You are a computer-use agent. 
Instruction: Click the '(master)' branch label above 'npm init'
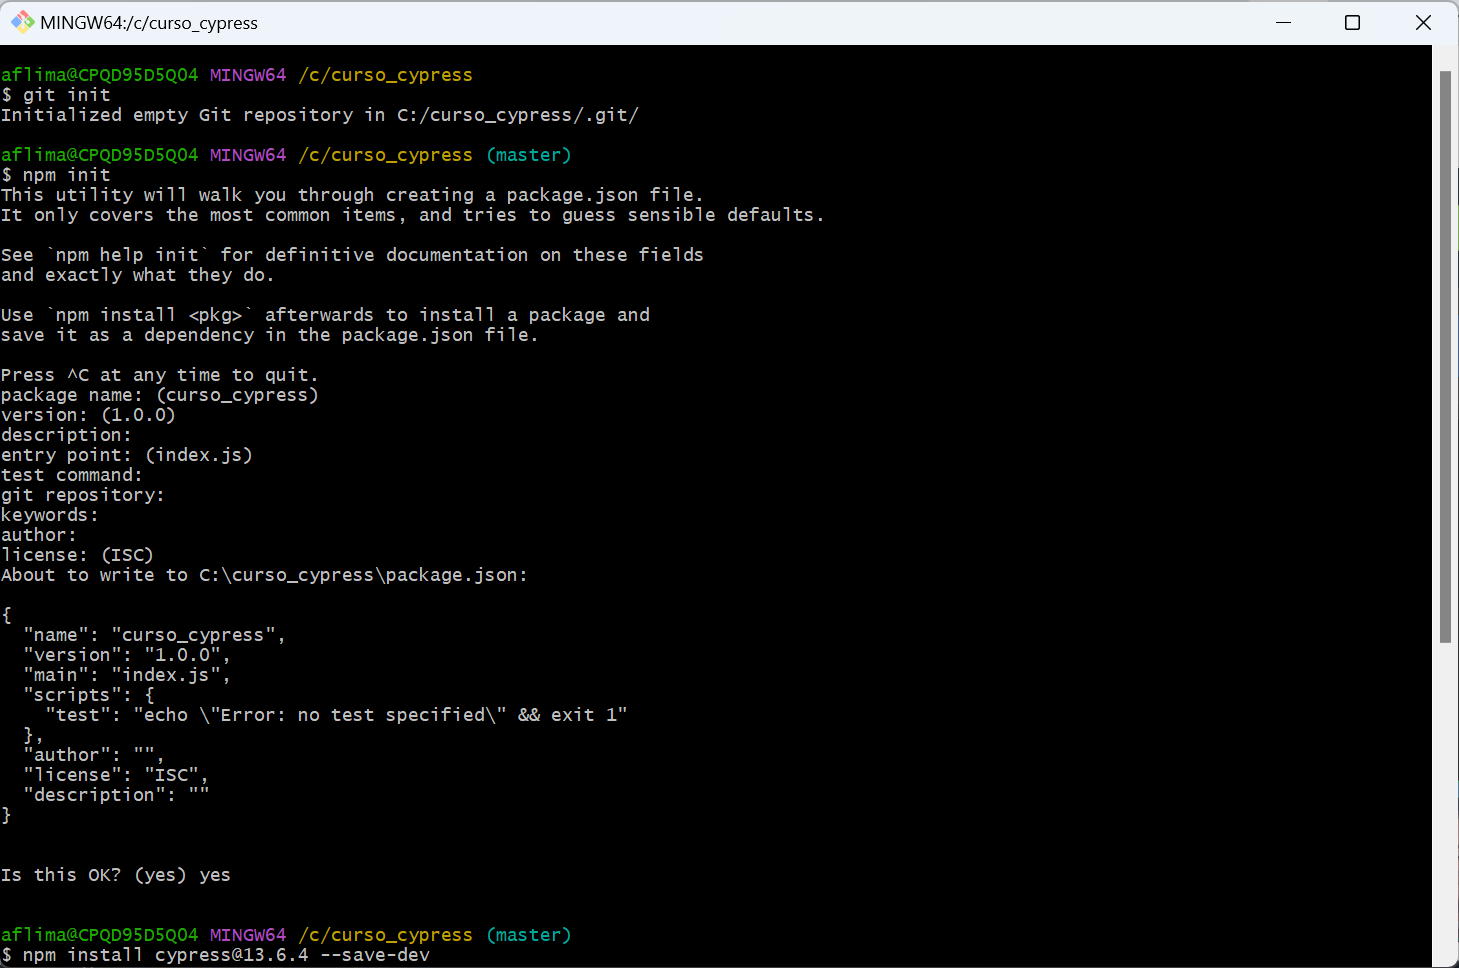[529, 155]
